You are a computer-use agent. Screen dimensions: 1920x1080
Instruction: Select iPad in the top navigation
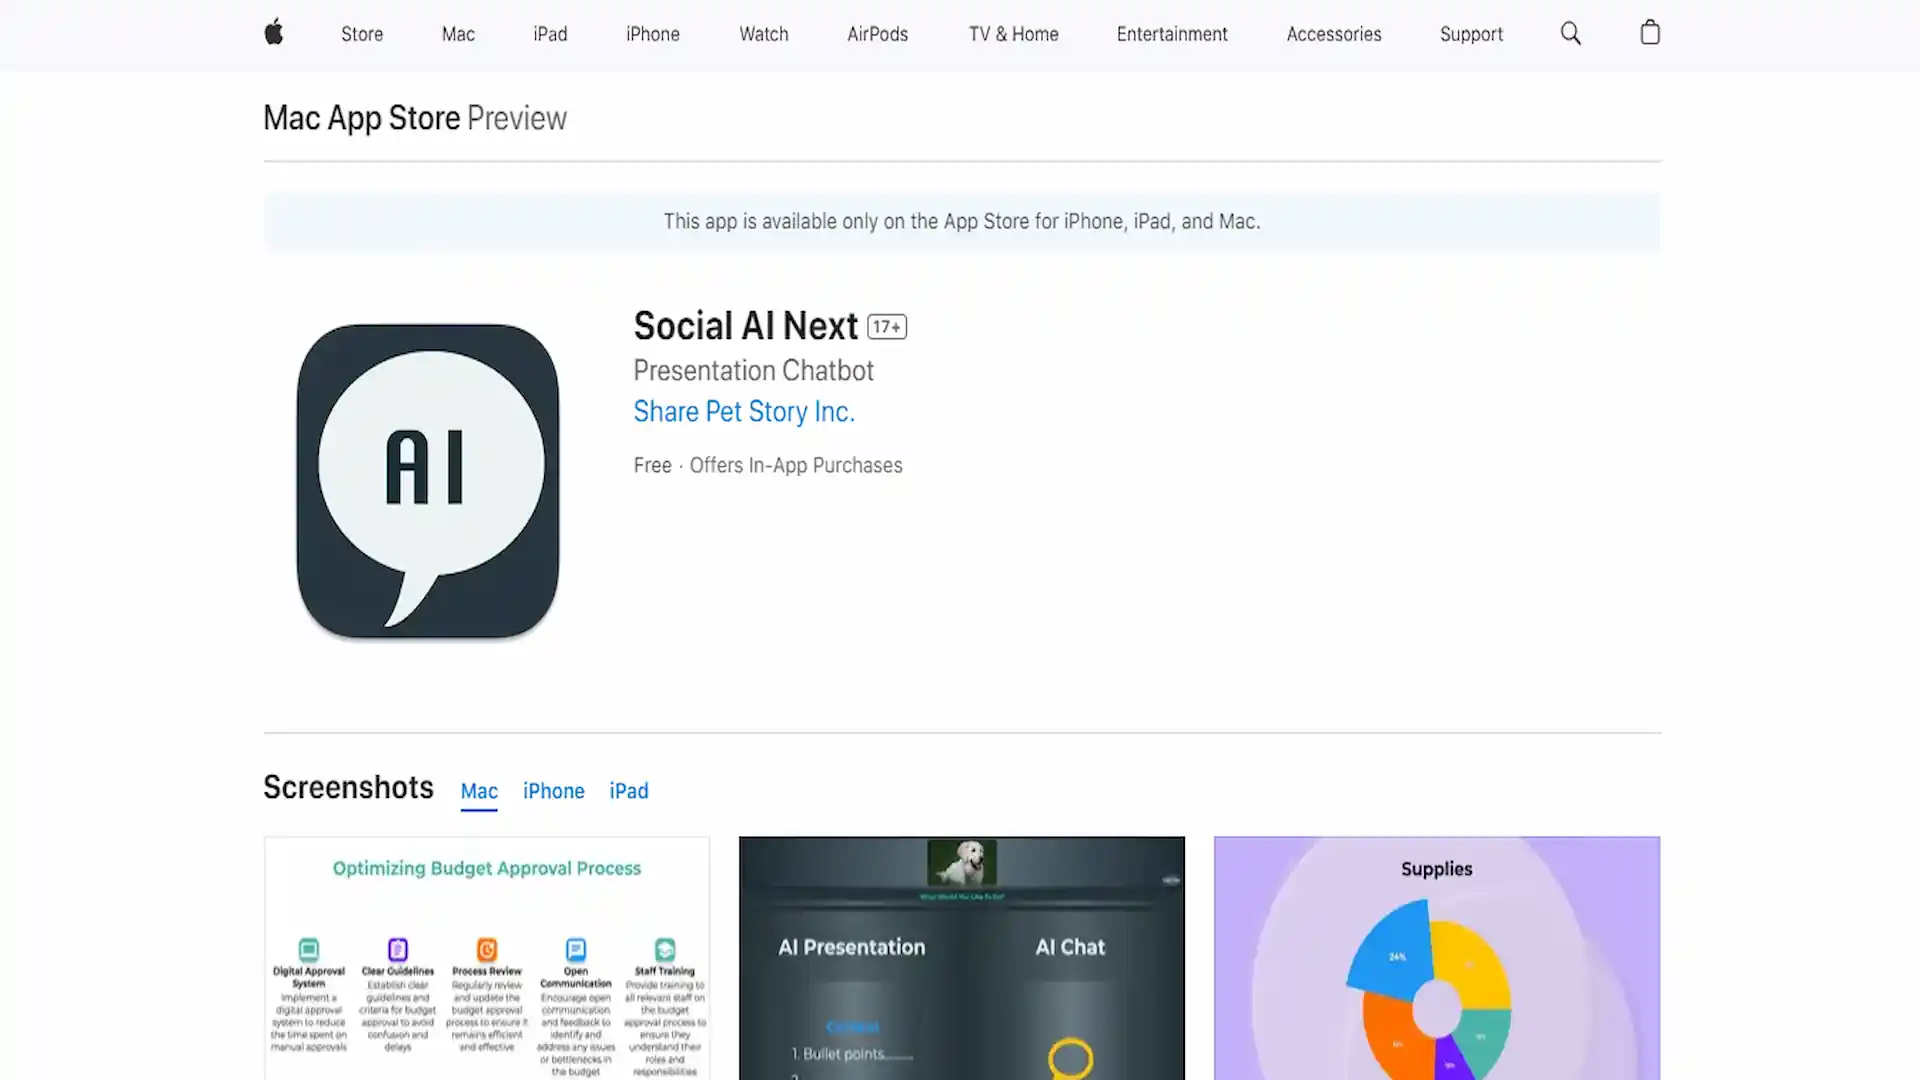click(550, 34)
